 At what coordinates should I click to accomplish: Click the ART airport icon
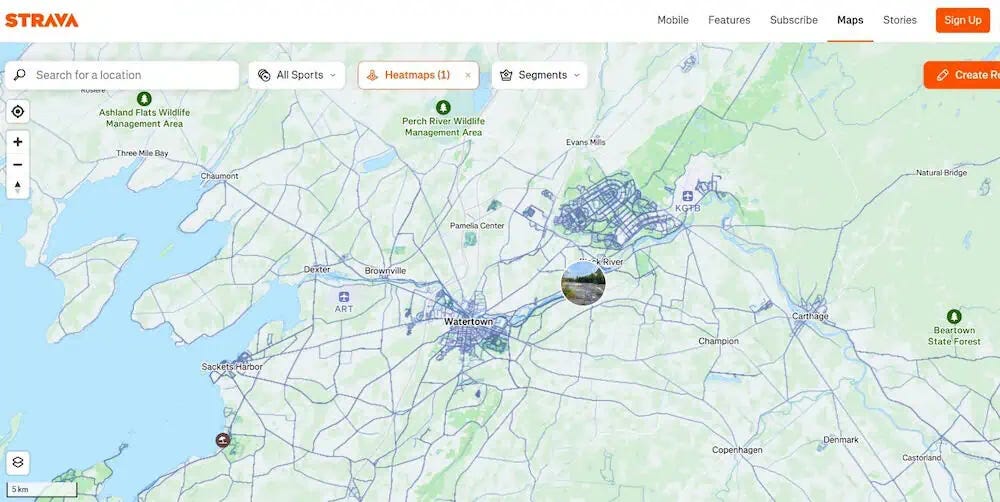pos(344,297)
